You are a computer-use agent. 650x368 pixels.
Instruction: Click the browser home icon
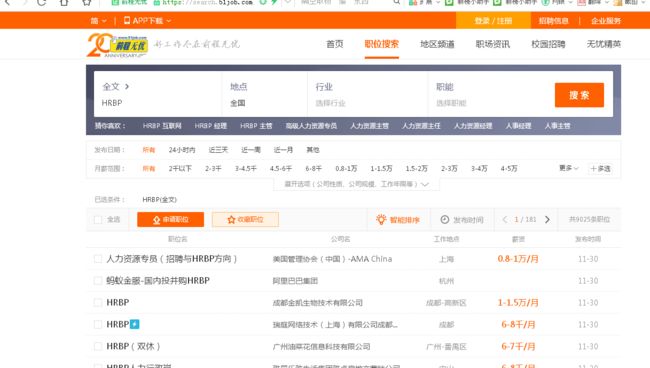pos(64,2)
